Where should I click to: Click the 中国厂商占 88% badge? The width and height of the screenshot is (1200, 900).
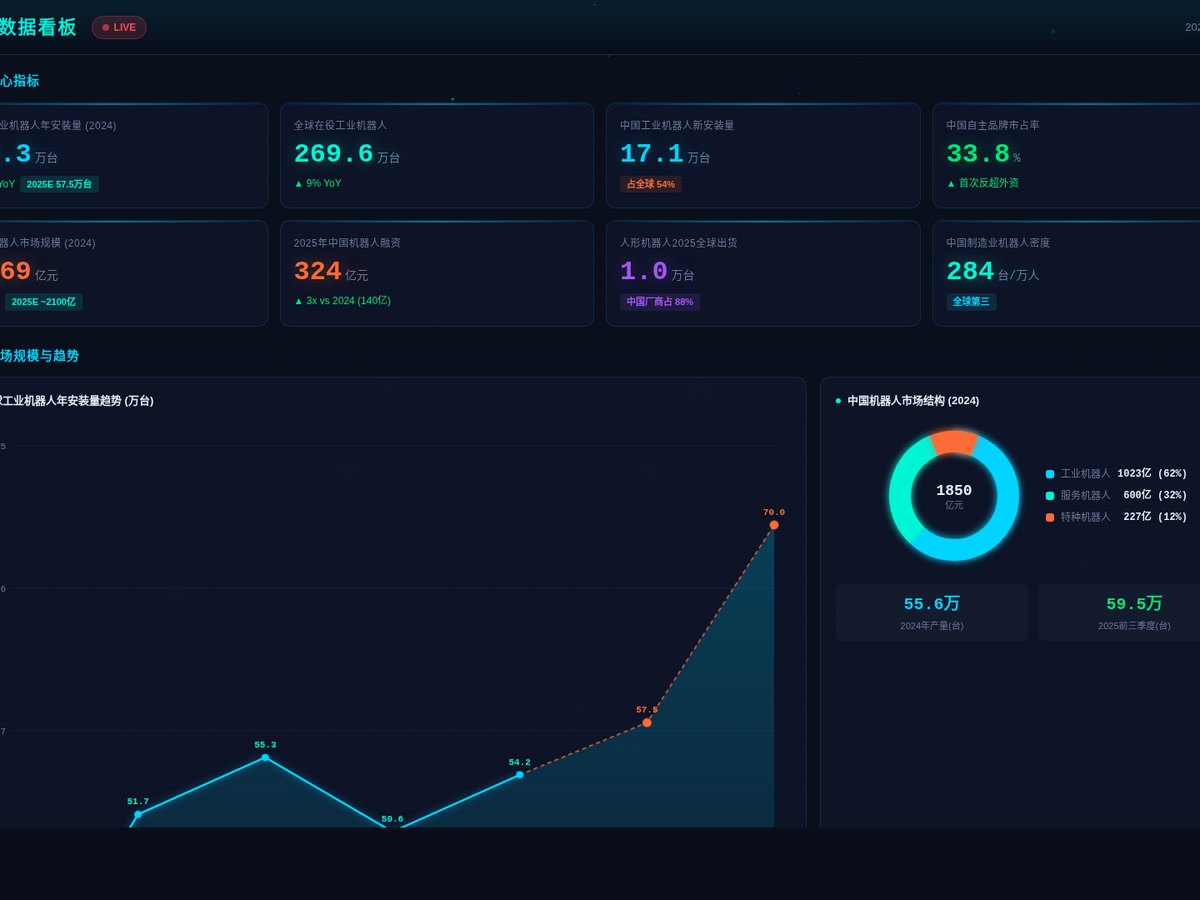660,302
